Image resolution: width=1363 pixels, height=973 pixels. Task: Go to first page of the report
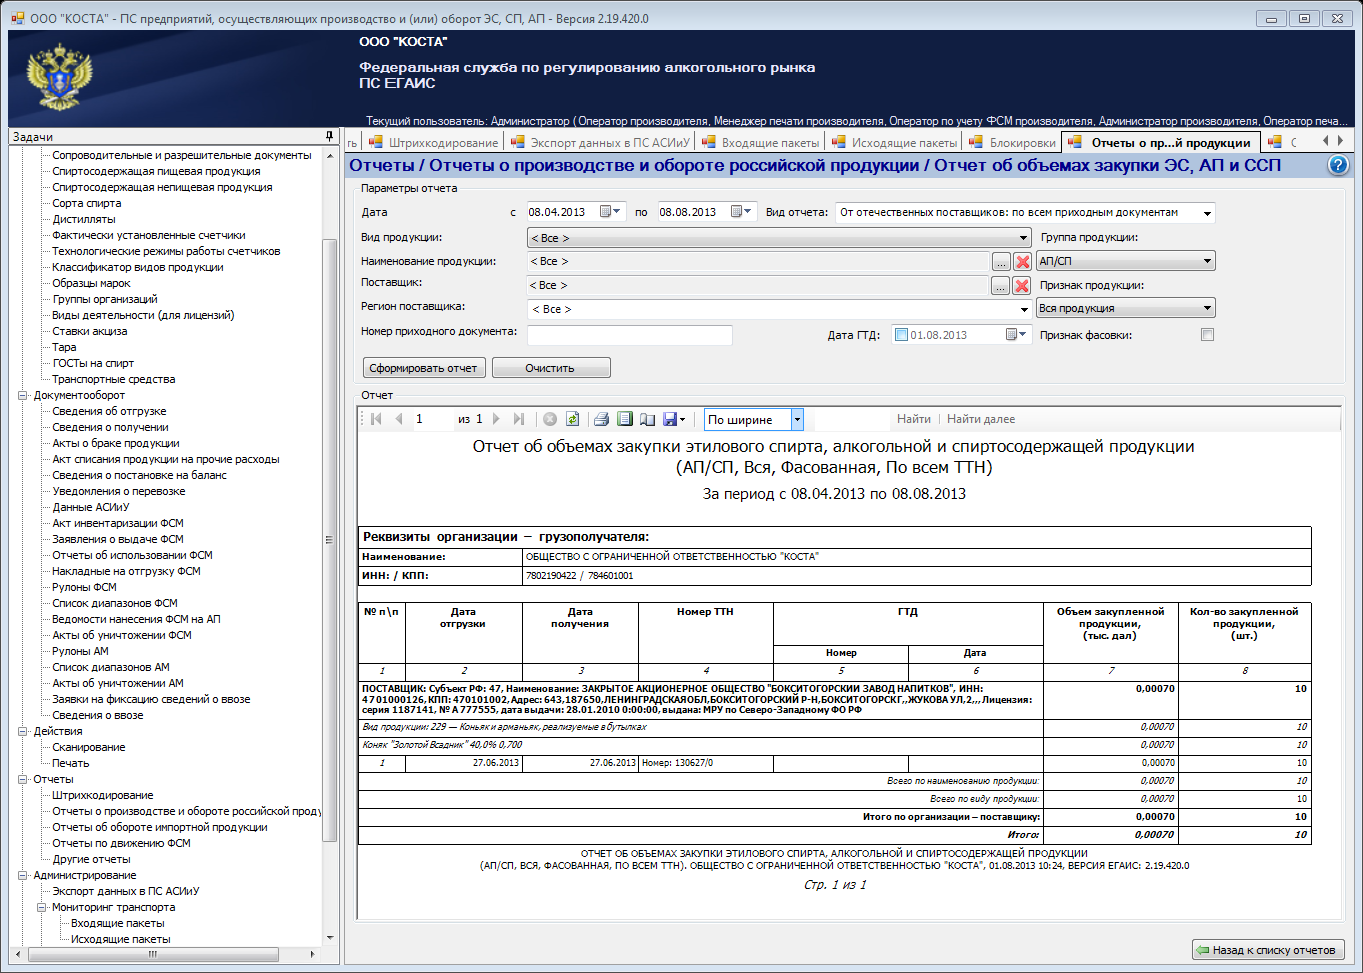pyautogui.click(x=377, y=419)
